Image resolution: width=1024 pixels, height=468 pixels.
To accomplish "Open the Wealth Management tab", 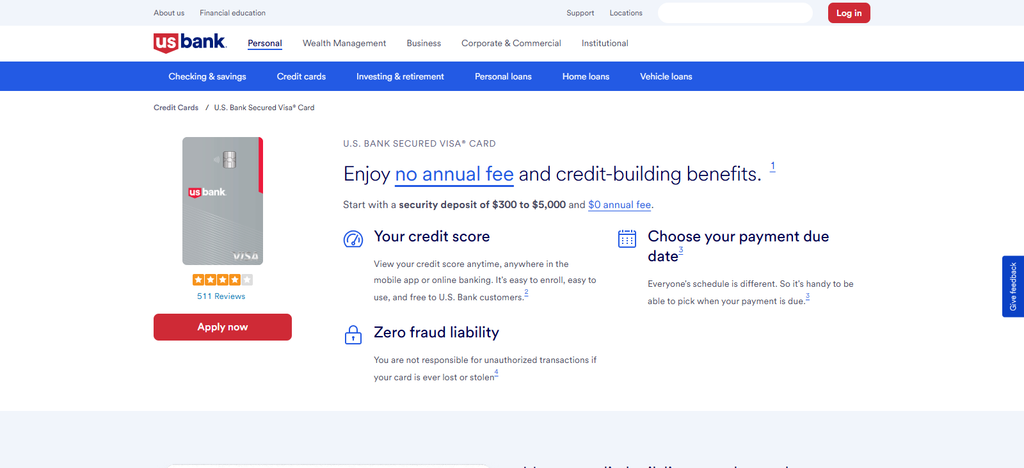I will pos(344,43).
